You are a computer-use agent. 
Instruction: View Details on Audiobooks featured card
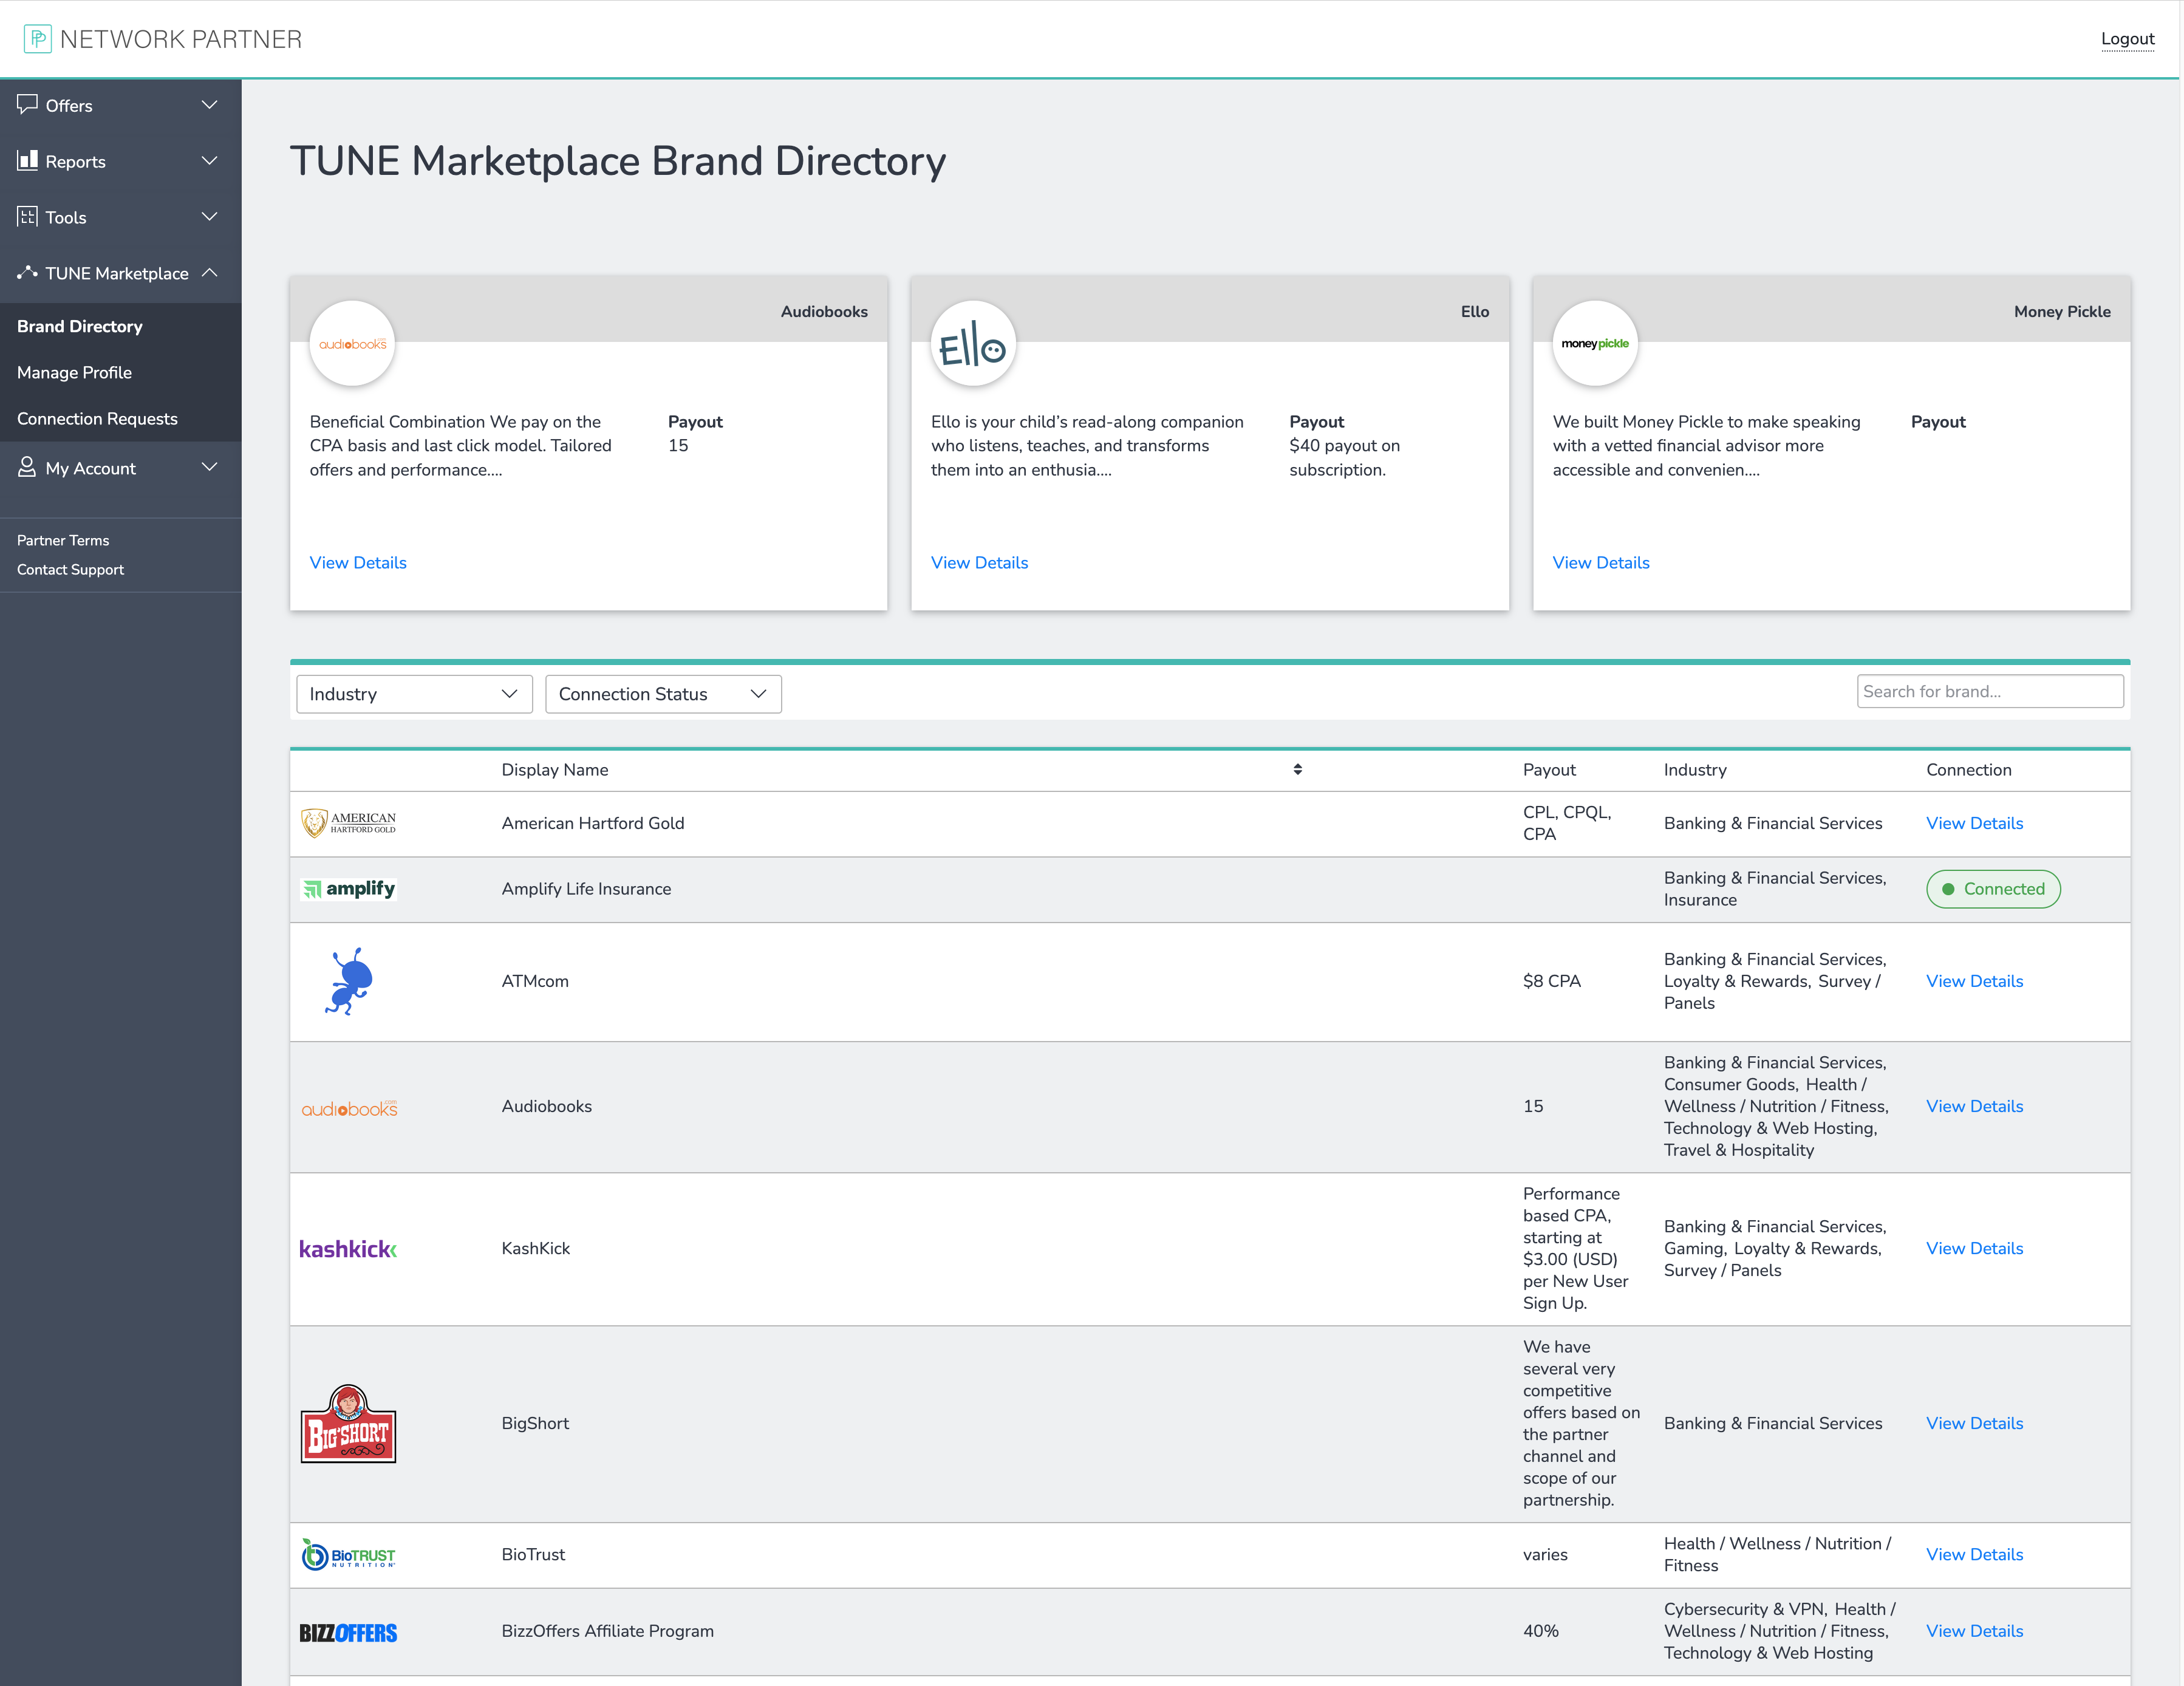358,562
